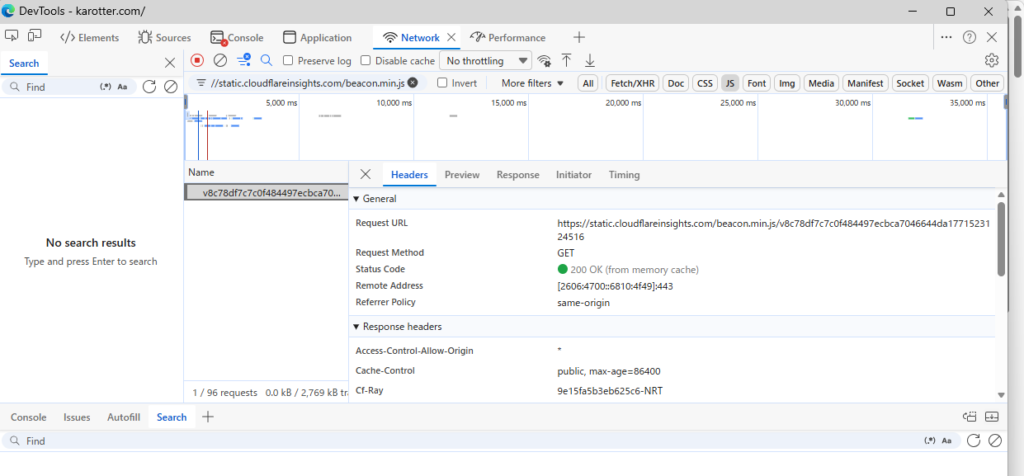Open network conditions wifi icon
1024x476 pixels.
pyautogui.click(x=543, y=61)
